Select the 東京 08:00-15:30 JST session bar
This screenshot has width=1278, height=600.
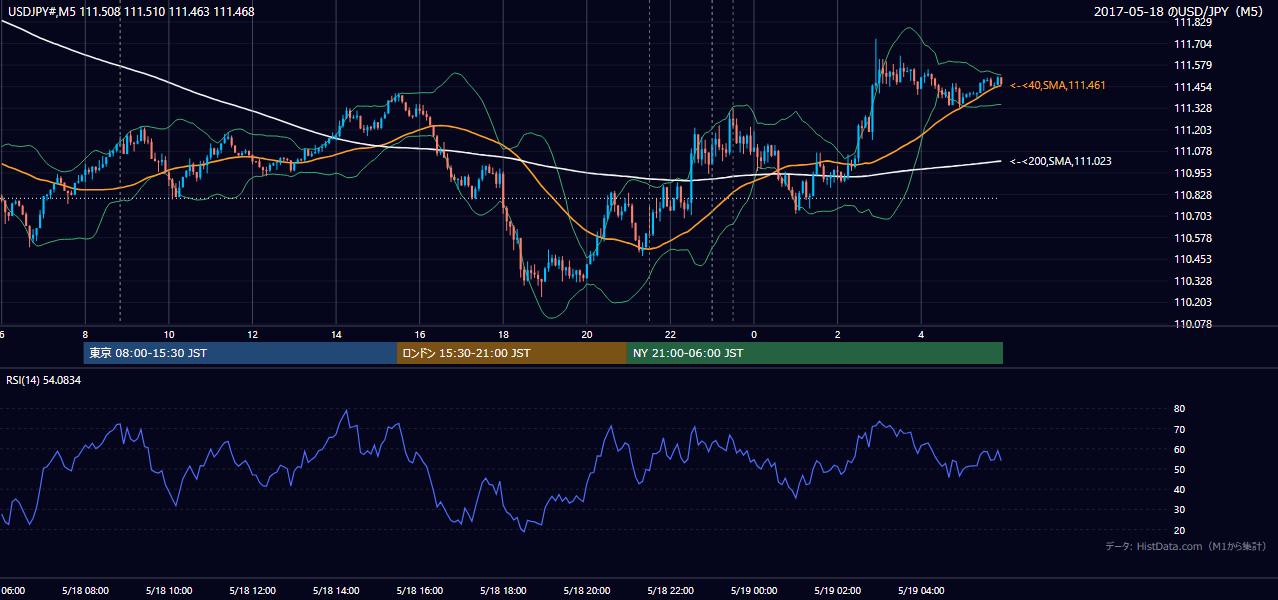[x=240, y=353]
